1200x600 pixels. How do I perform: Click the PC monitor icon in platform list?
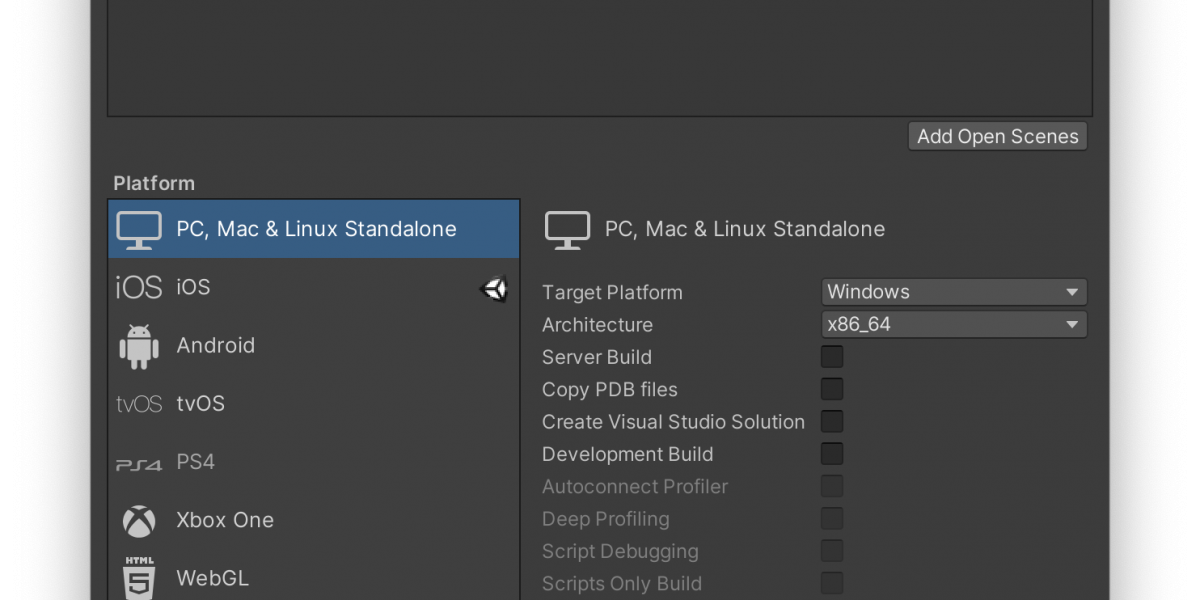(x=139, y=230)
